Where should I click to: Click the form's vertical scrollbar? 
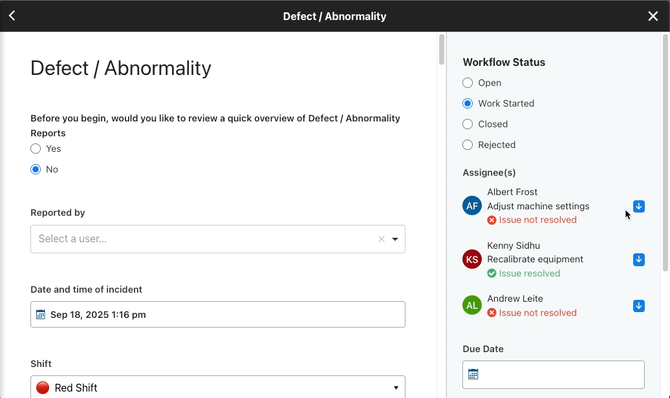click(441, 50)
